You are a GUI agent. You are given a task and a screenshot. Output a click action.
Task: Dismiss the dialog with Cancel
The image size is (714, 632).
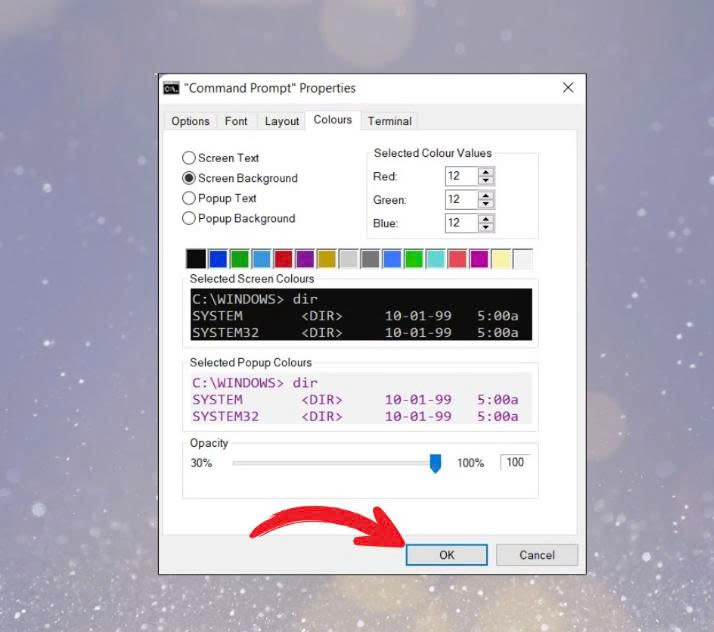coord(537,555)
